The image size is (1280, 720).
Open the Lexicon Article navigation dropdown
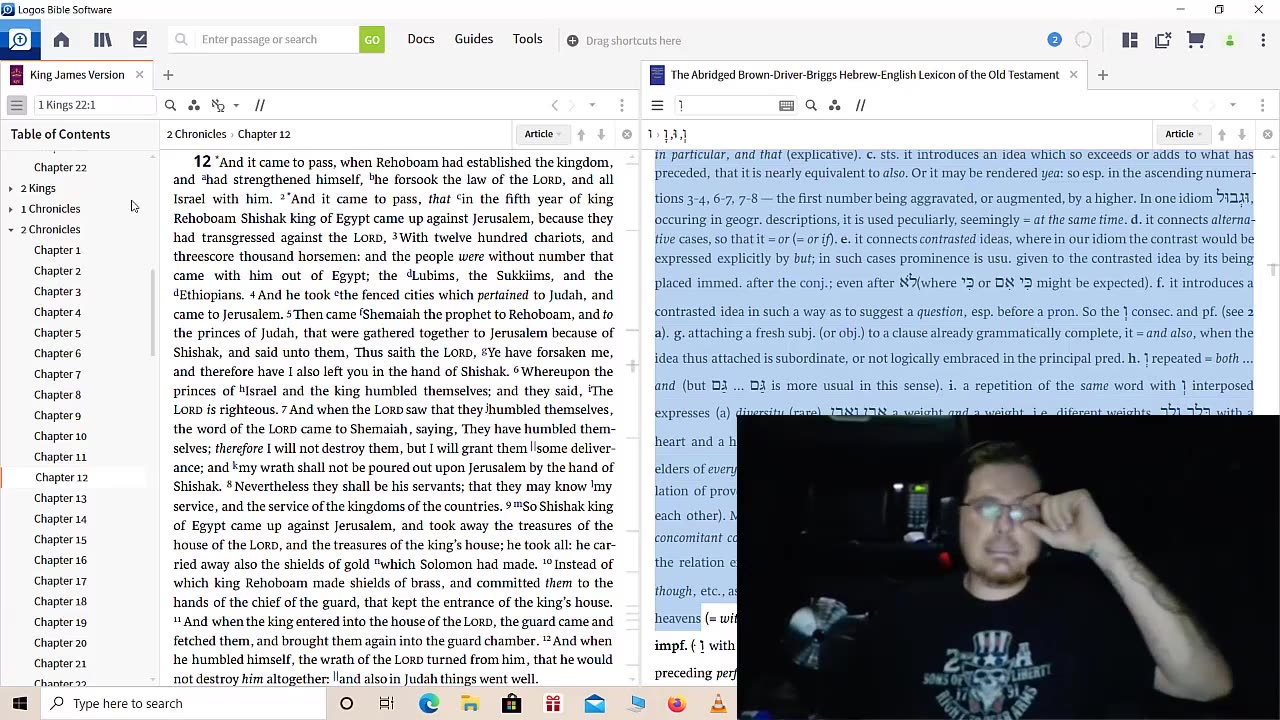[x=1184, y=134]
